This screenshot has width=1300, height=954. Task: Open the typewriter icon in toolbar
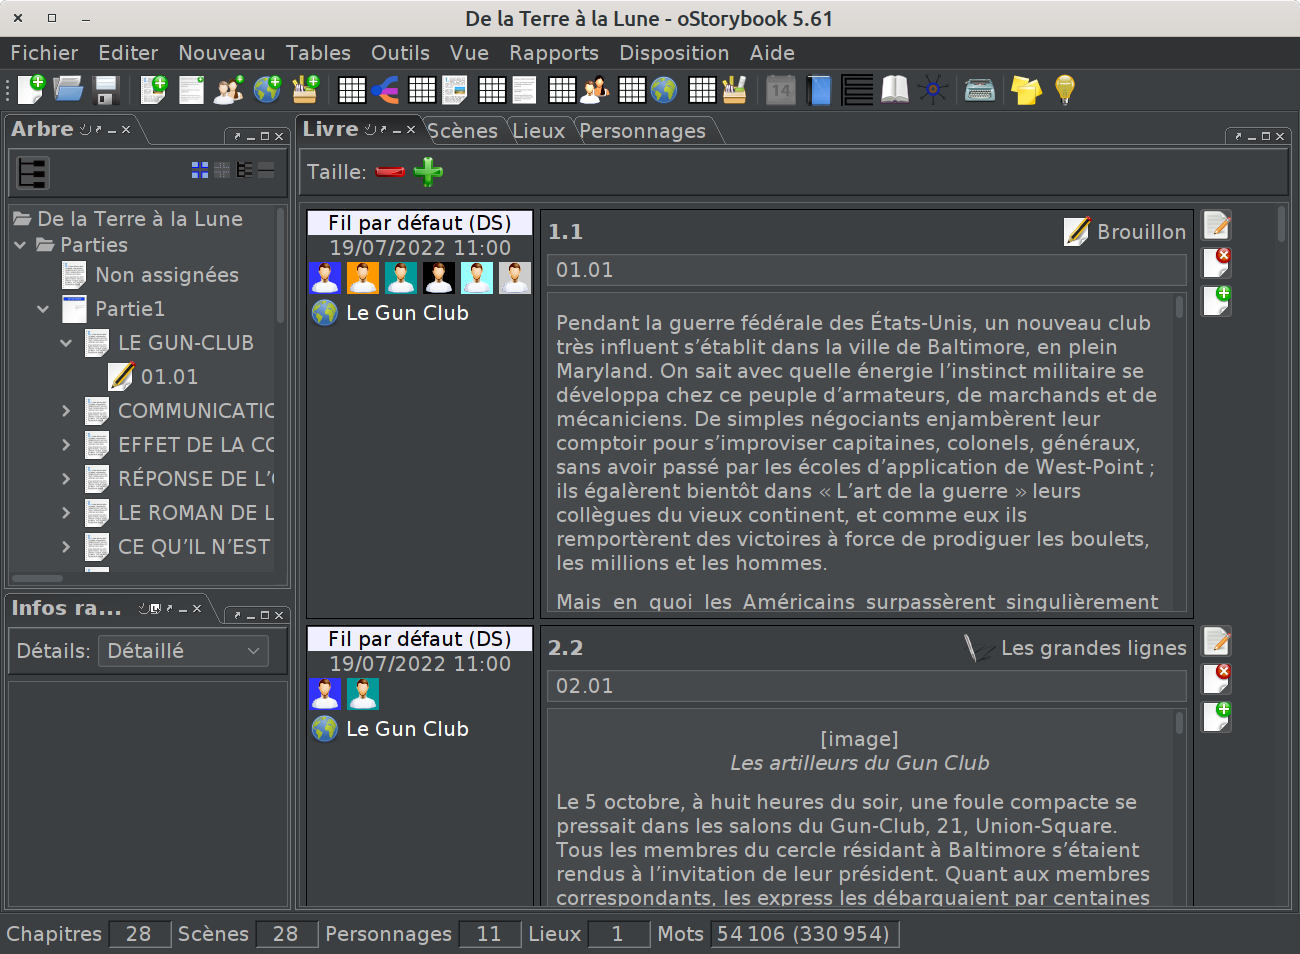tap(979, 90)
